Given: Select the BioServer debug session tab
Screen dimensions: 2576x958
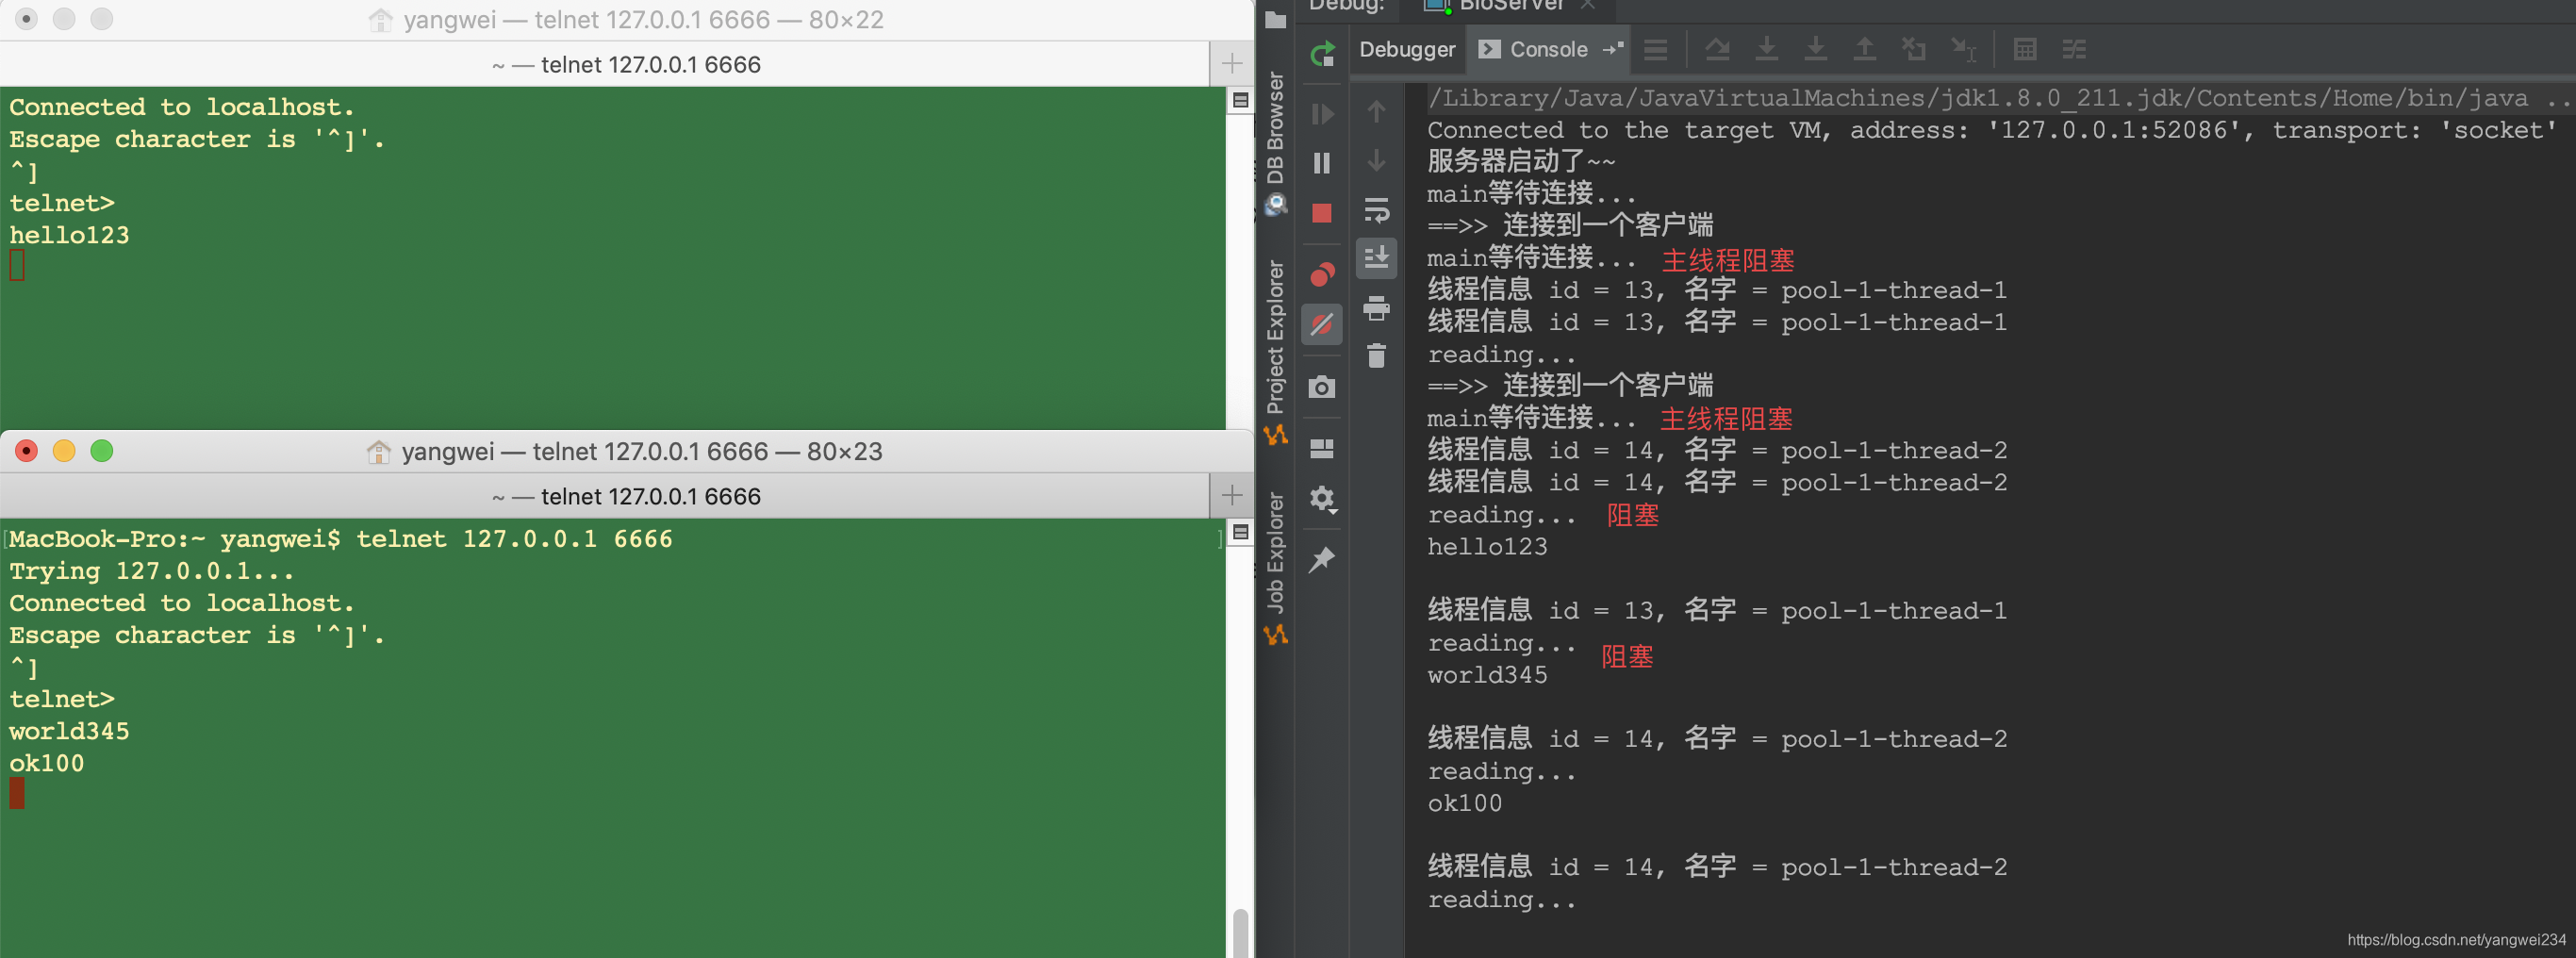Looking at the screenshot, I should [1509, 6].
